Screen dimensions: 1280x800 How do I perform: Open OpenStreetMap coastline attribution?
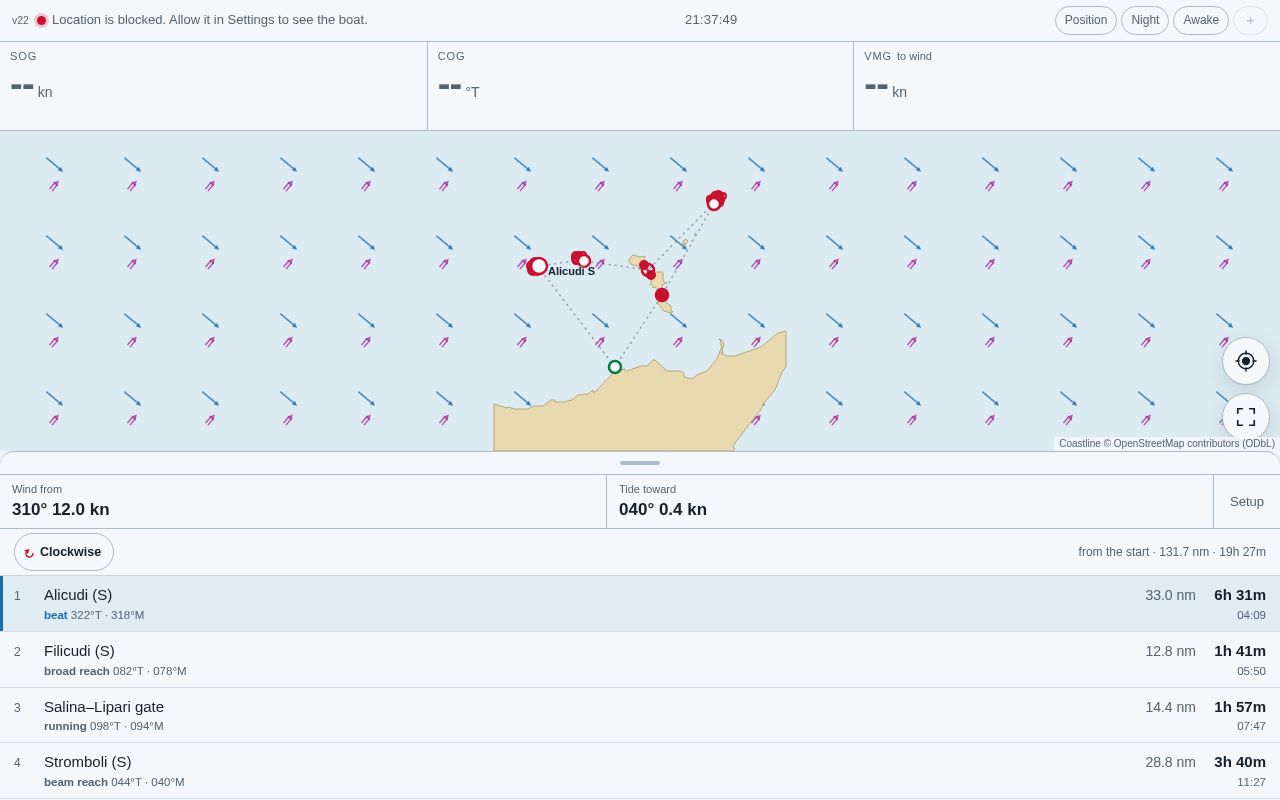1167,444
